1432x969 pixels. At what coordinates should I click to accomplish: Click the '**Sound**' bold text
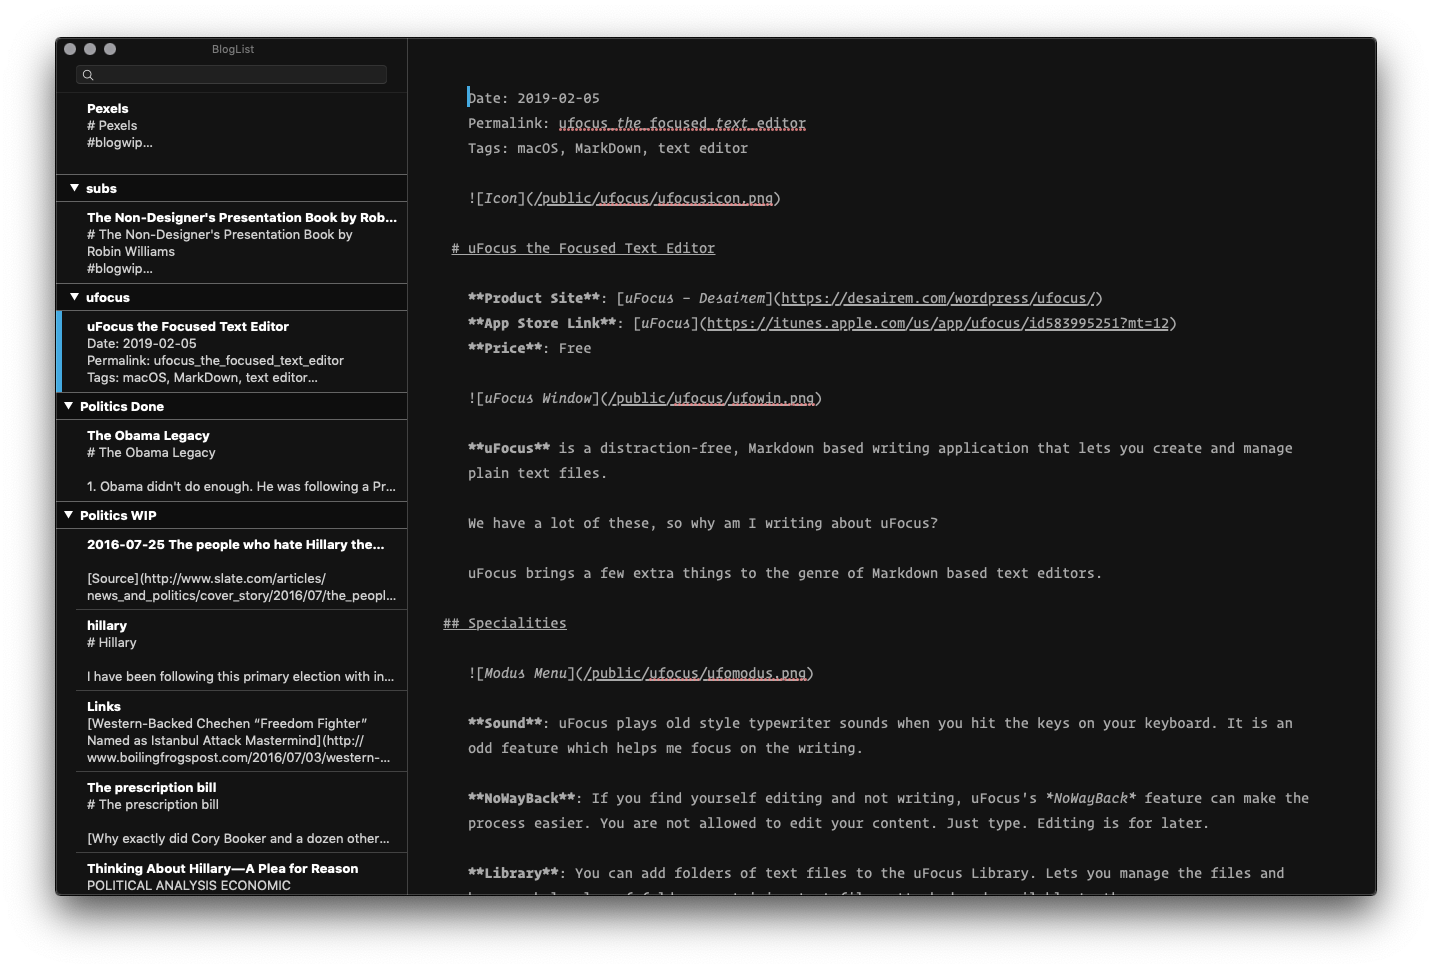[505, 723]
